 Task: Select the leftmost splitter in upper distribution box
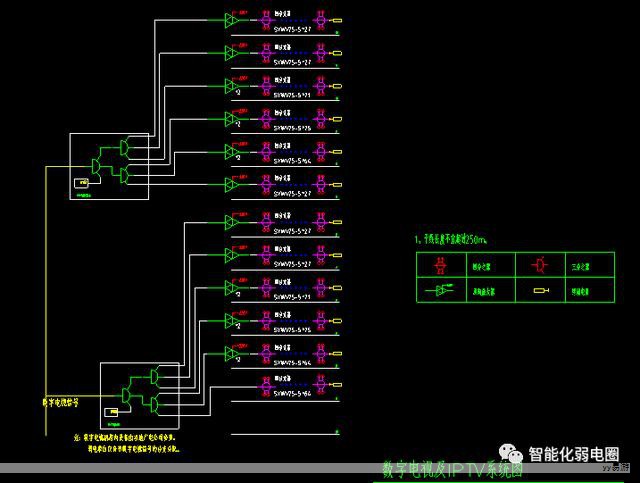[x=96, y=164]
